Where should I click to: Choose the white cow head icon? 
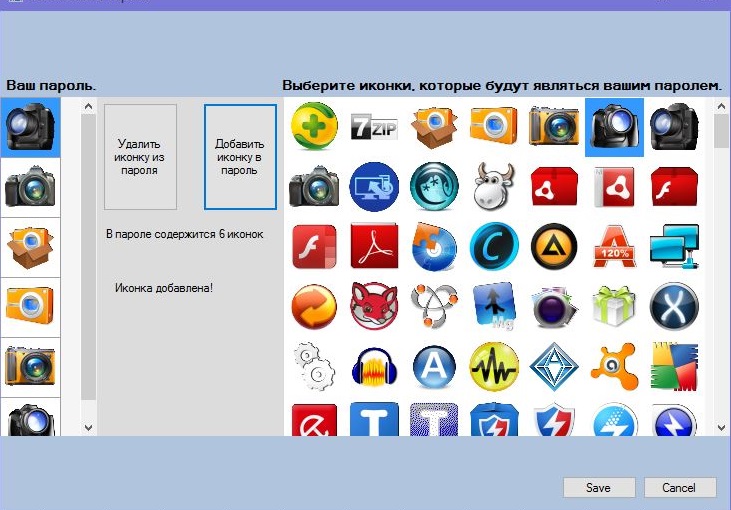click(494, 186)
